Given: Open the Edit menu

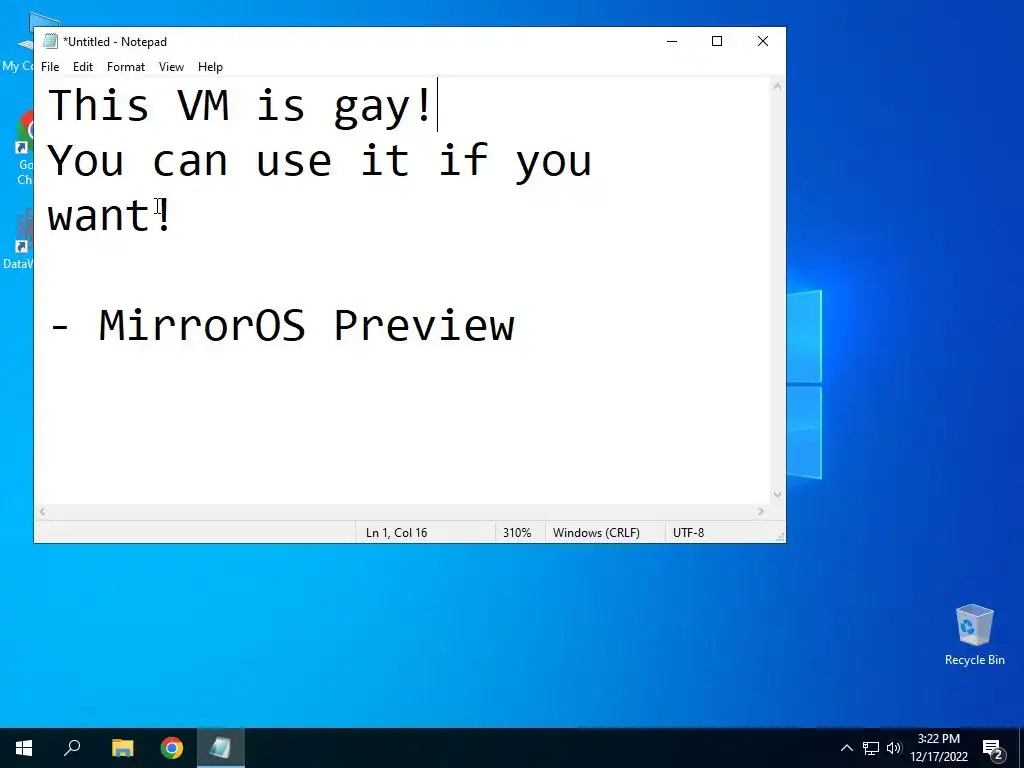Looking at the screenshot, I should (x=83, y=67).
